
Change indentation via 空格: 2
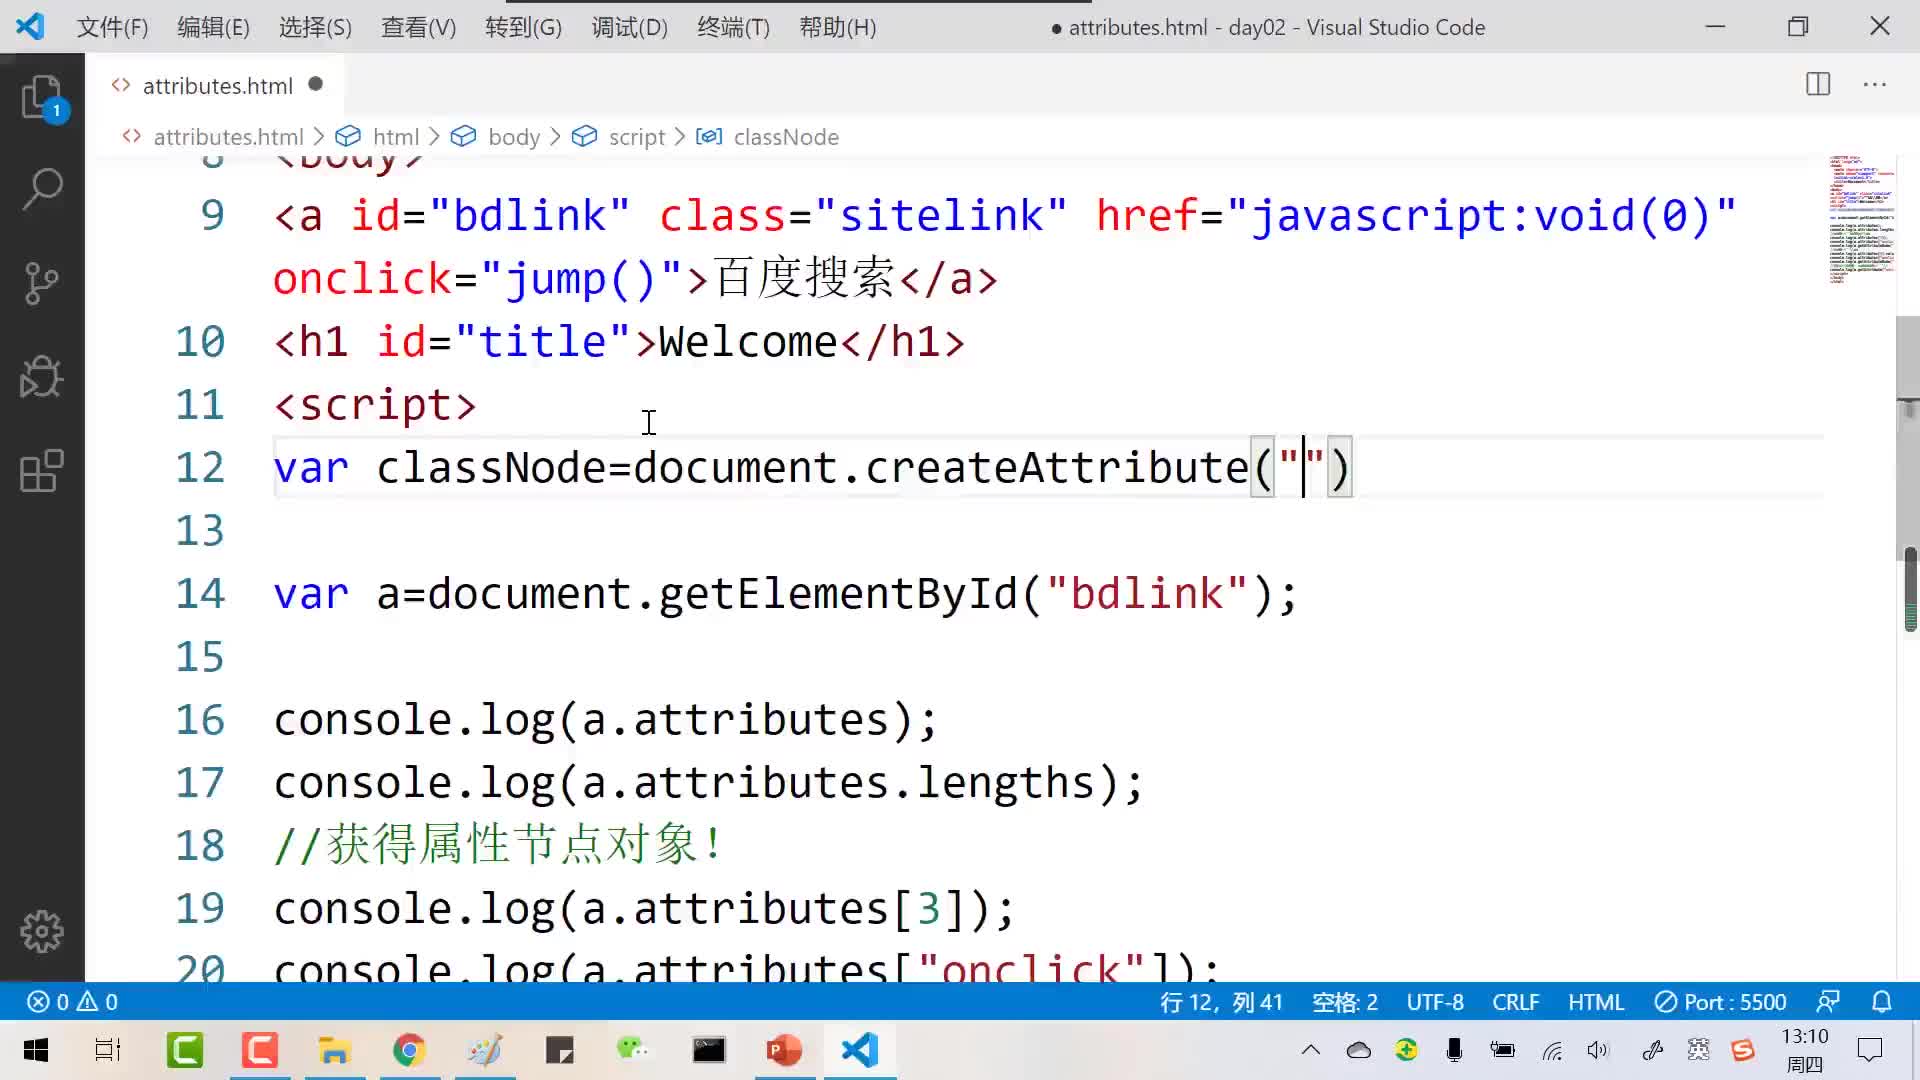(x=1344, y=1001)
